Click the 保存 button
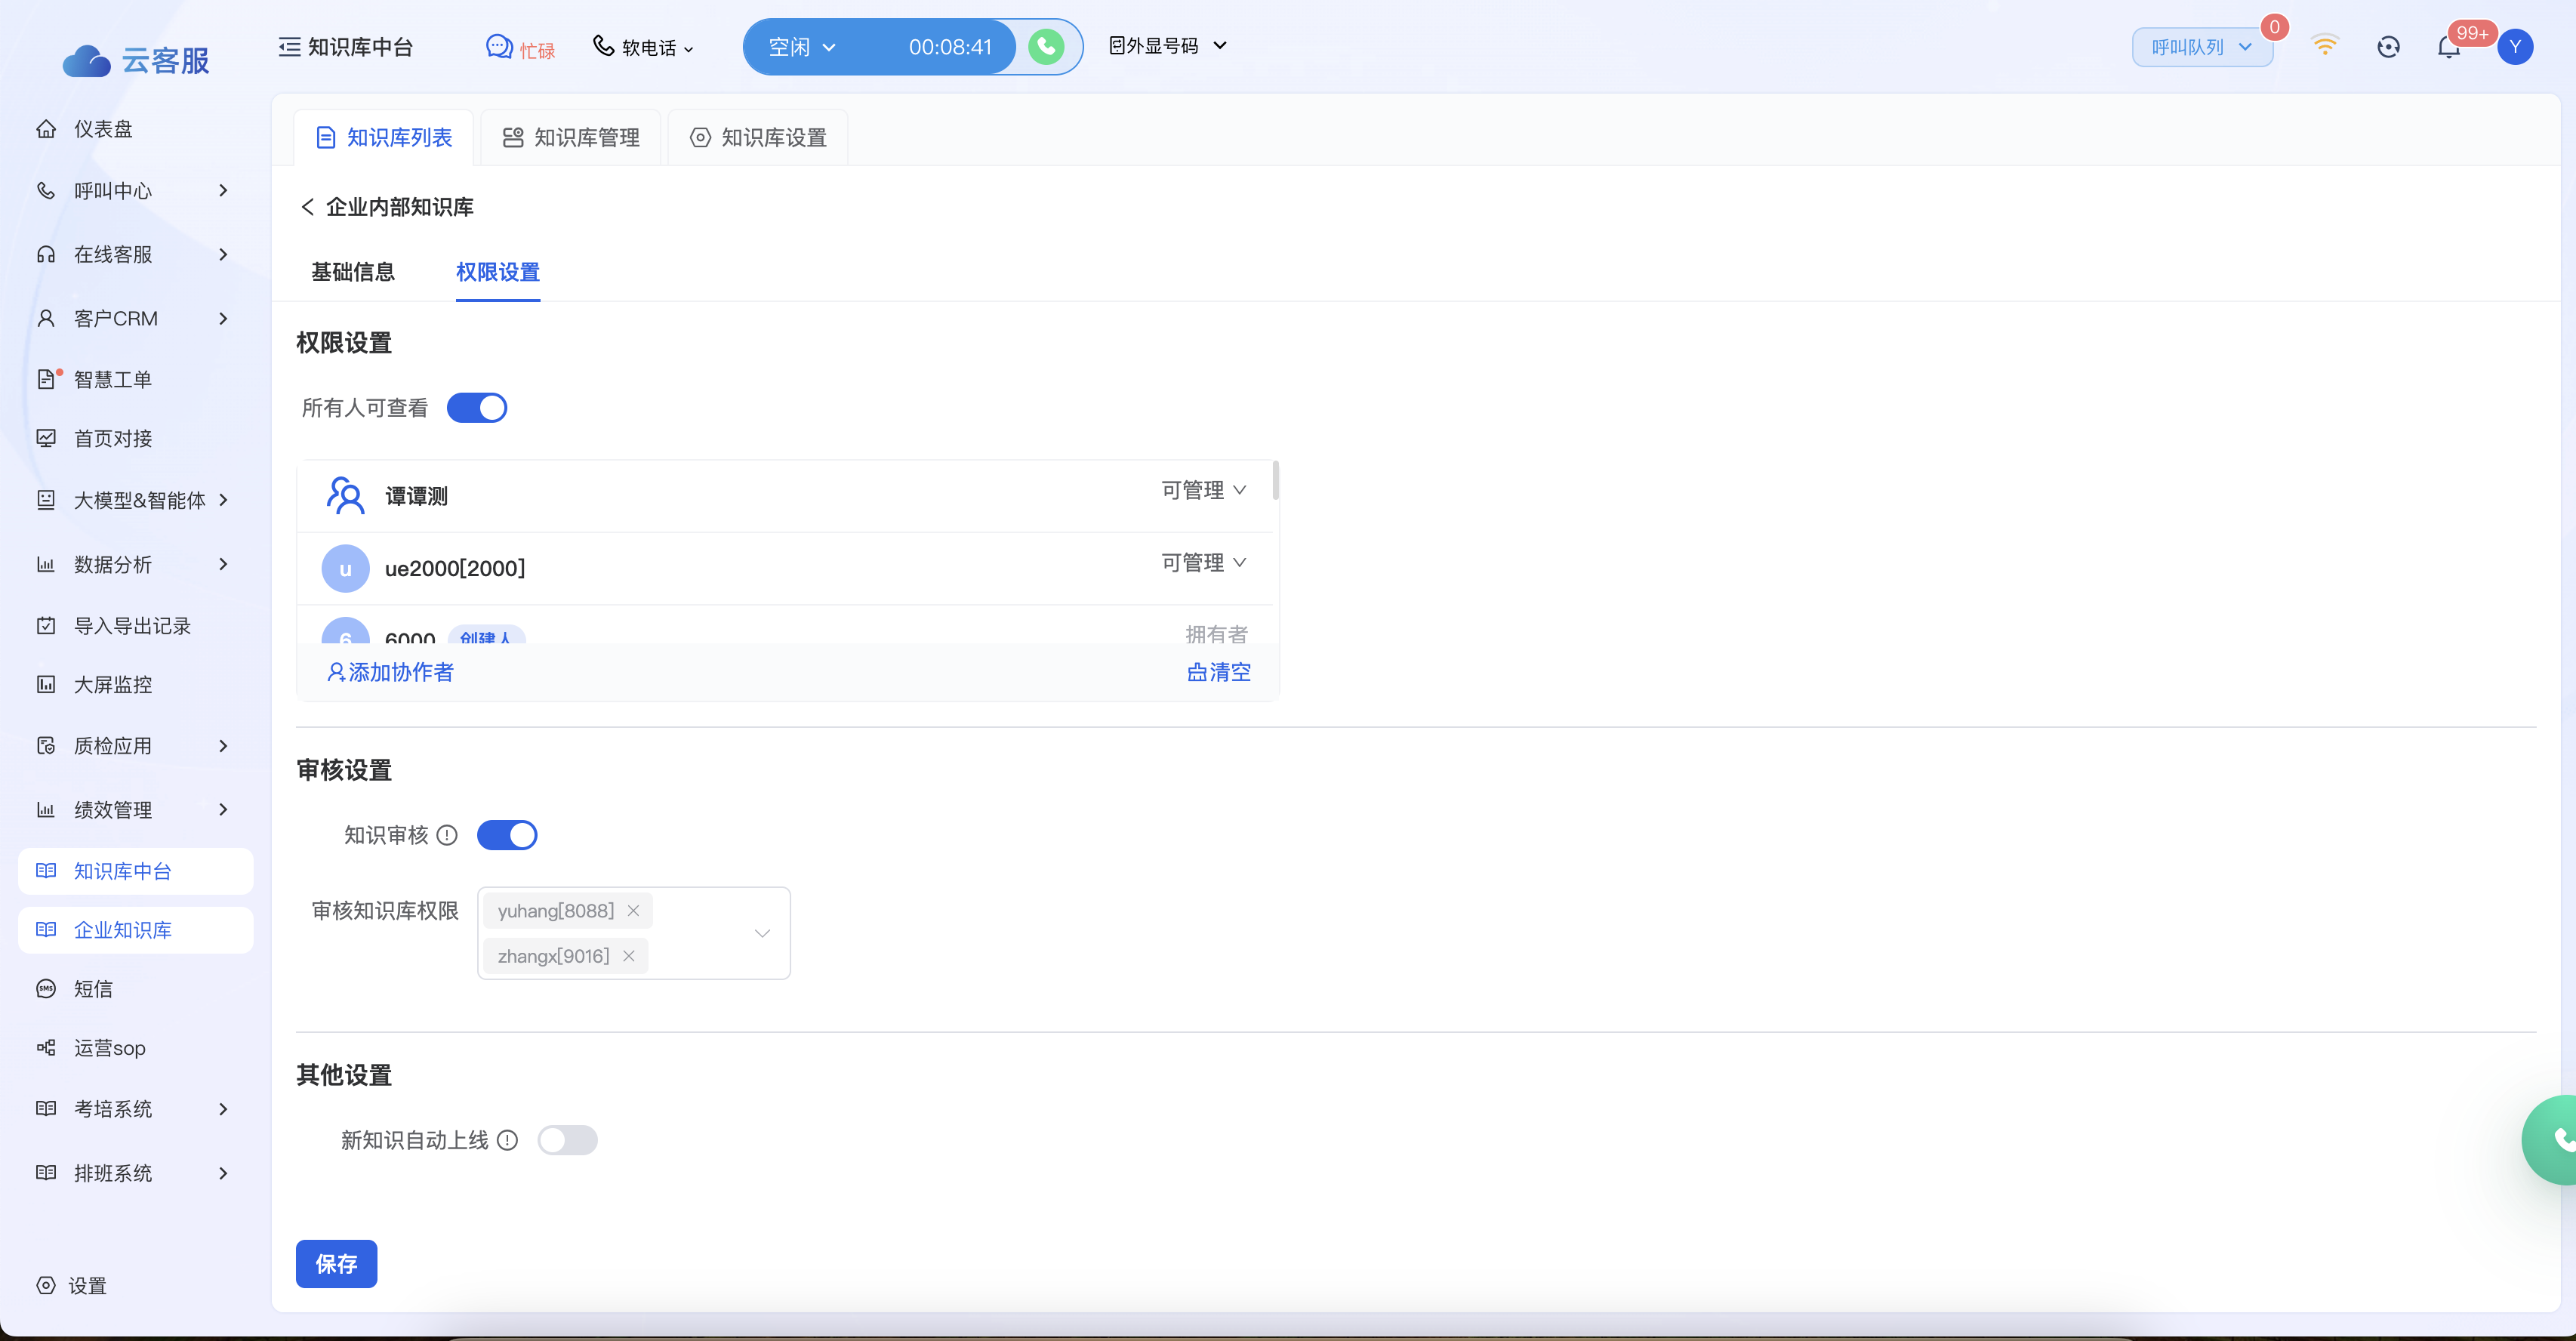Viewport: 2576px width, 1341px height. click(x=336, y=1264)
